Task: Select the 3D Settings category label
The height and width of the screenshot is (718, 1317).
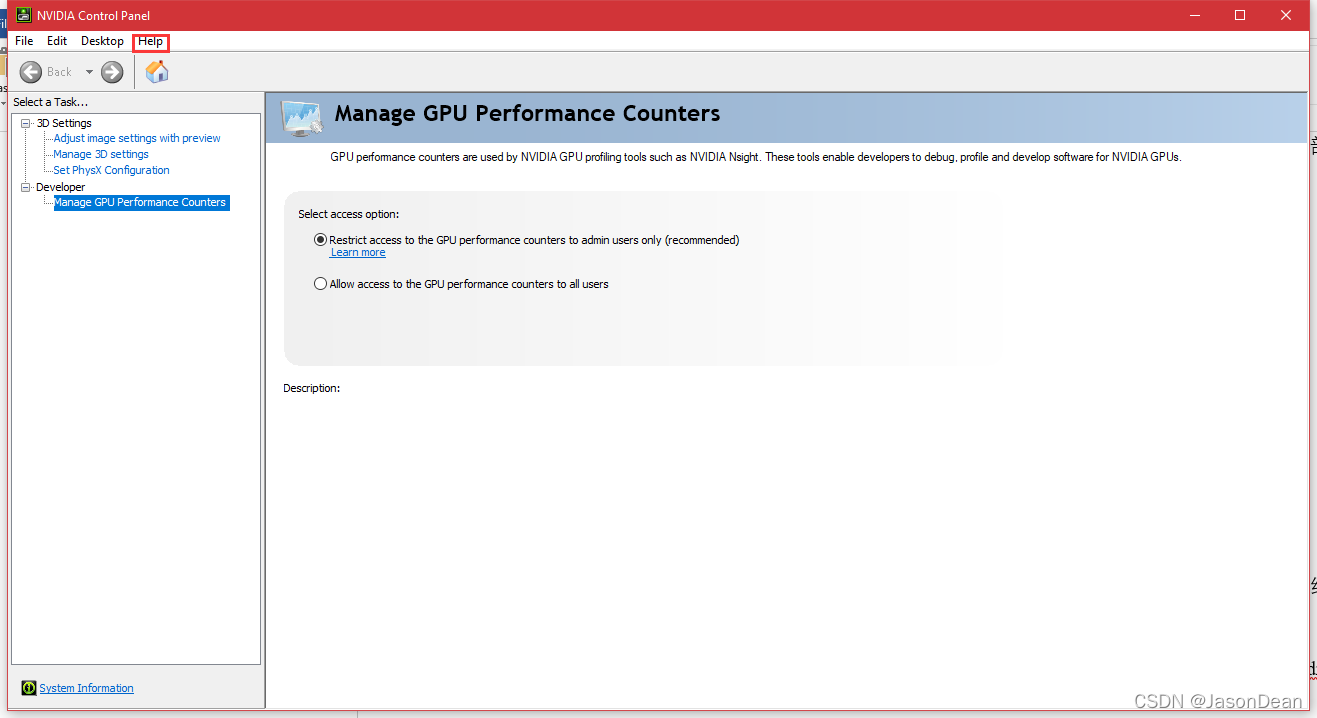Action: coord(64,123)
